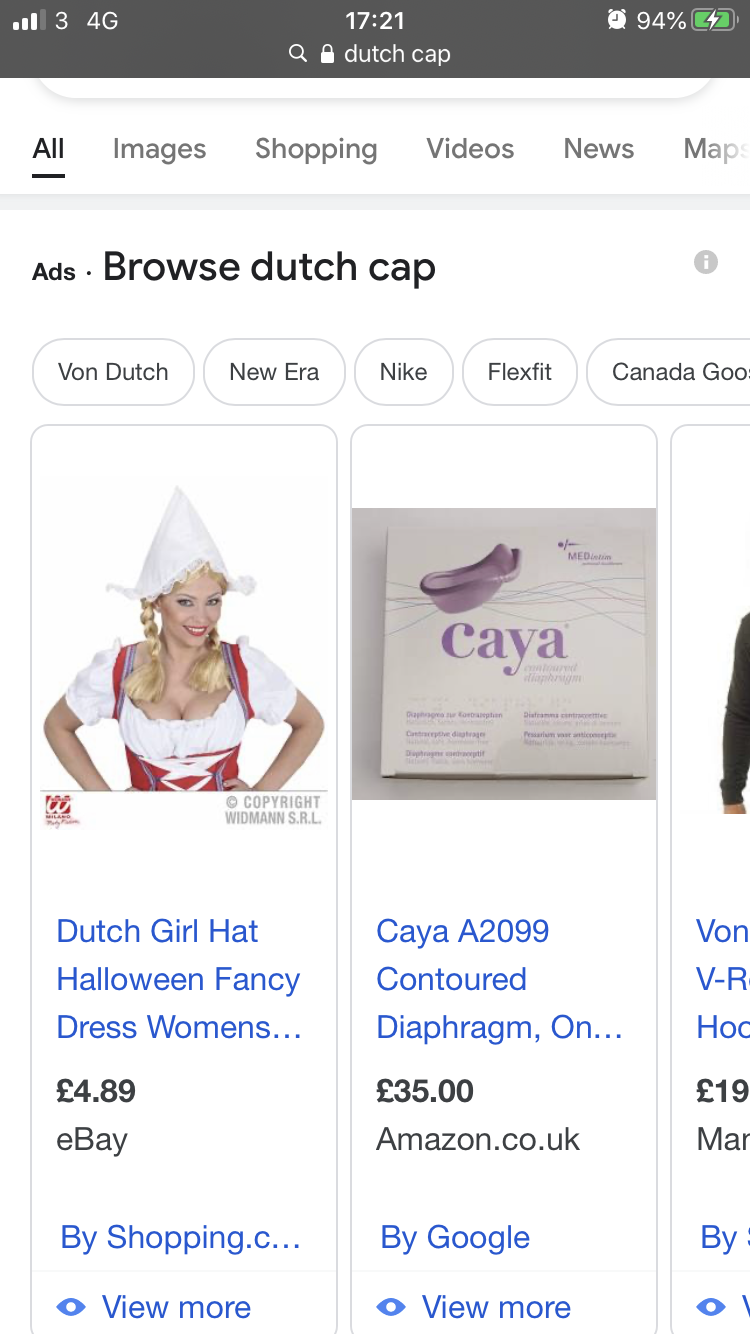Tap the signal strength bars icon

coord(29,21)
